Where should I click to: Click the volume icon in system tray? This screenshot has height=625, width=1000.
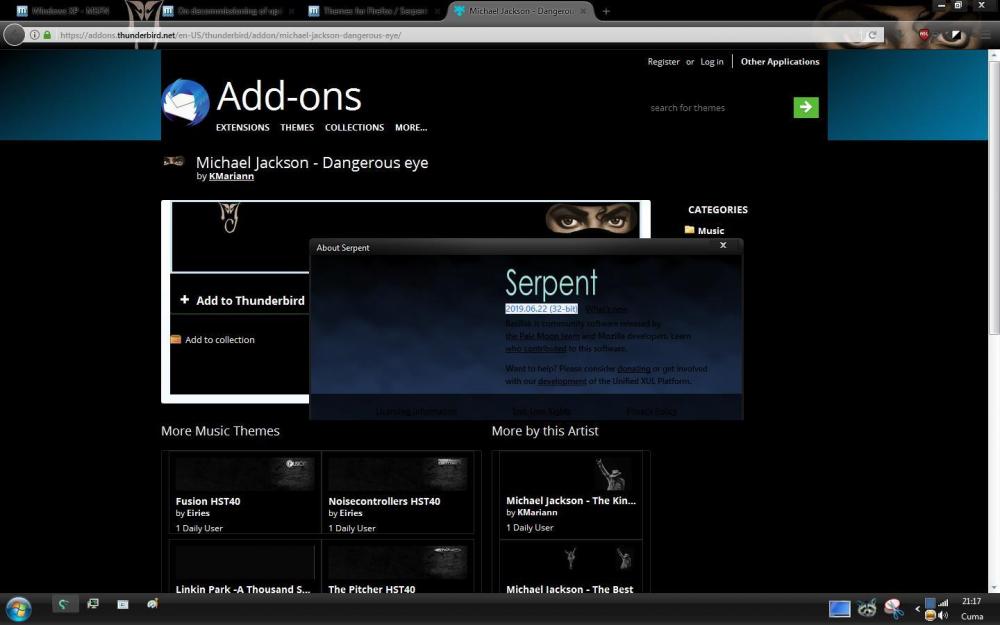pos(943,616)
